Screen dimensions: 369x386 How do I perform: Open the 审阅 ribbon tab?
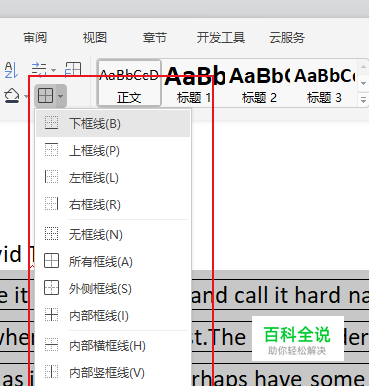[x=35, y=37]
